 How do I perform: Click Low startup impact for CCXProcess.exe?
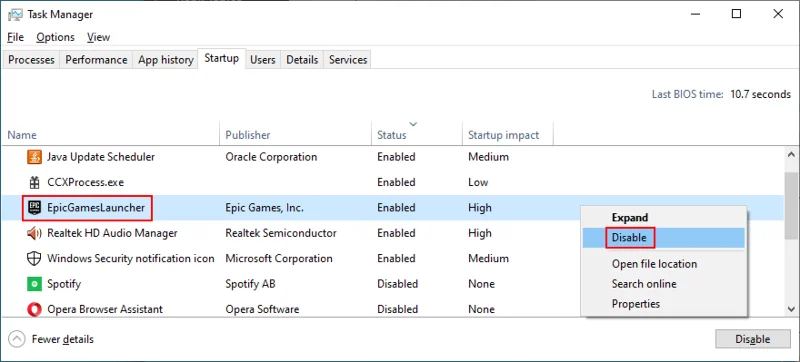pos(478,182)
